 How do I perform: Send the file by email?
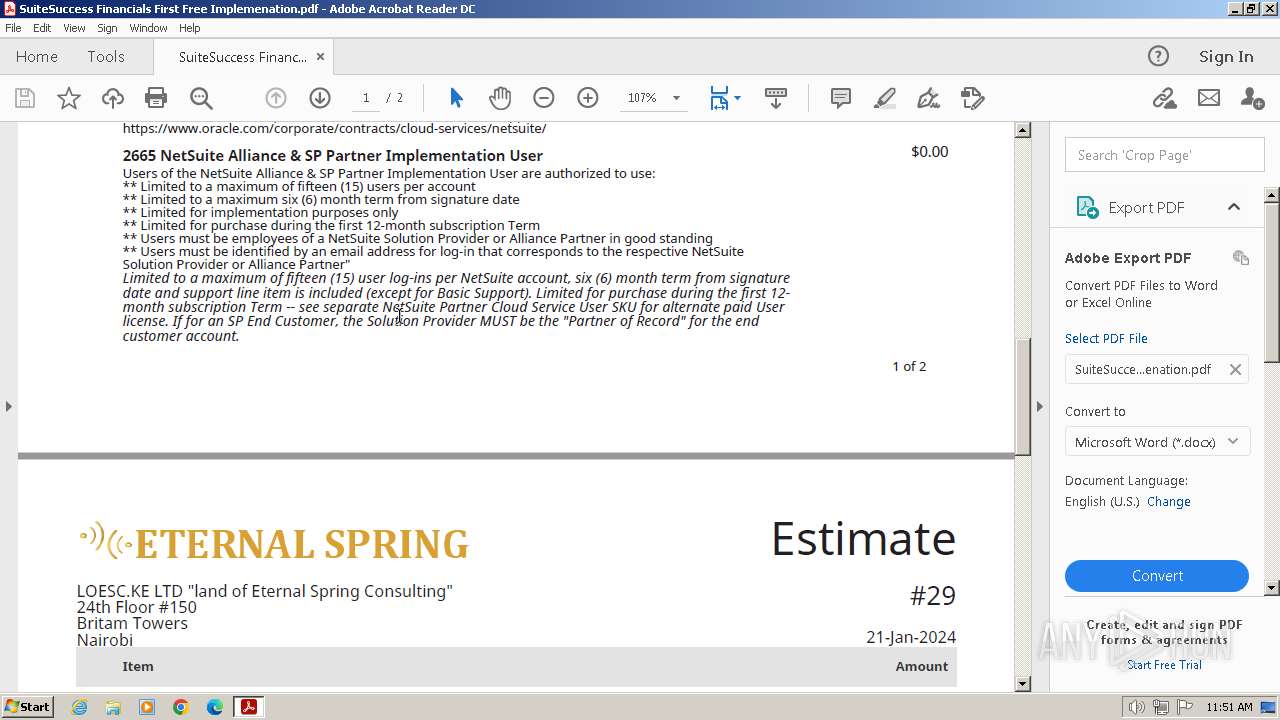tap(1209, 98)
